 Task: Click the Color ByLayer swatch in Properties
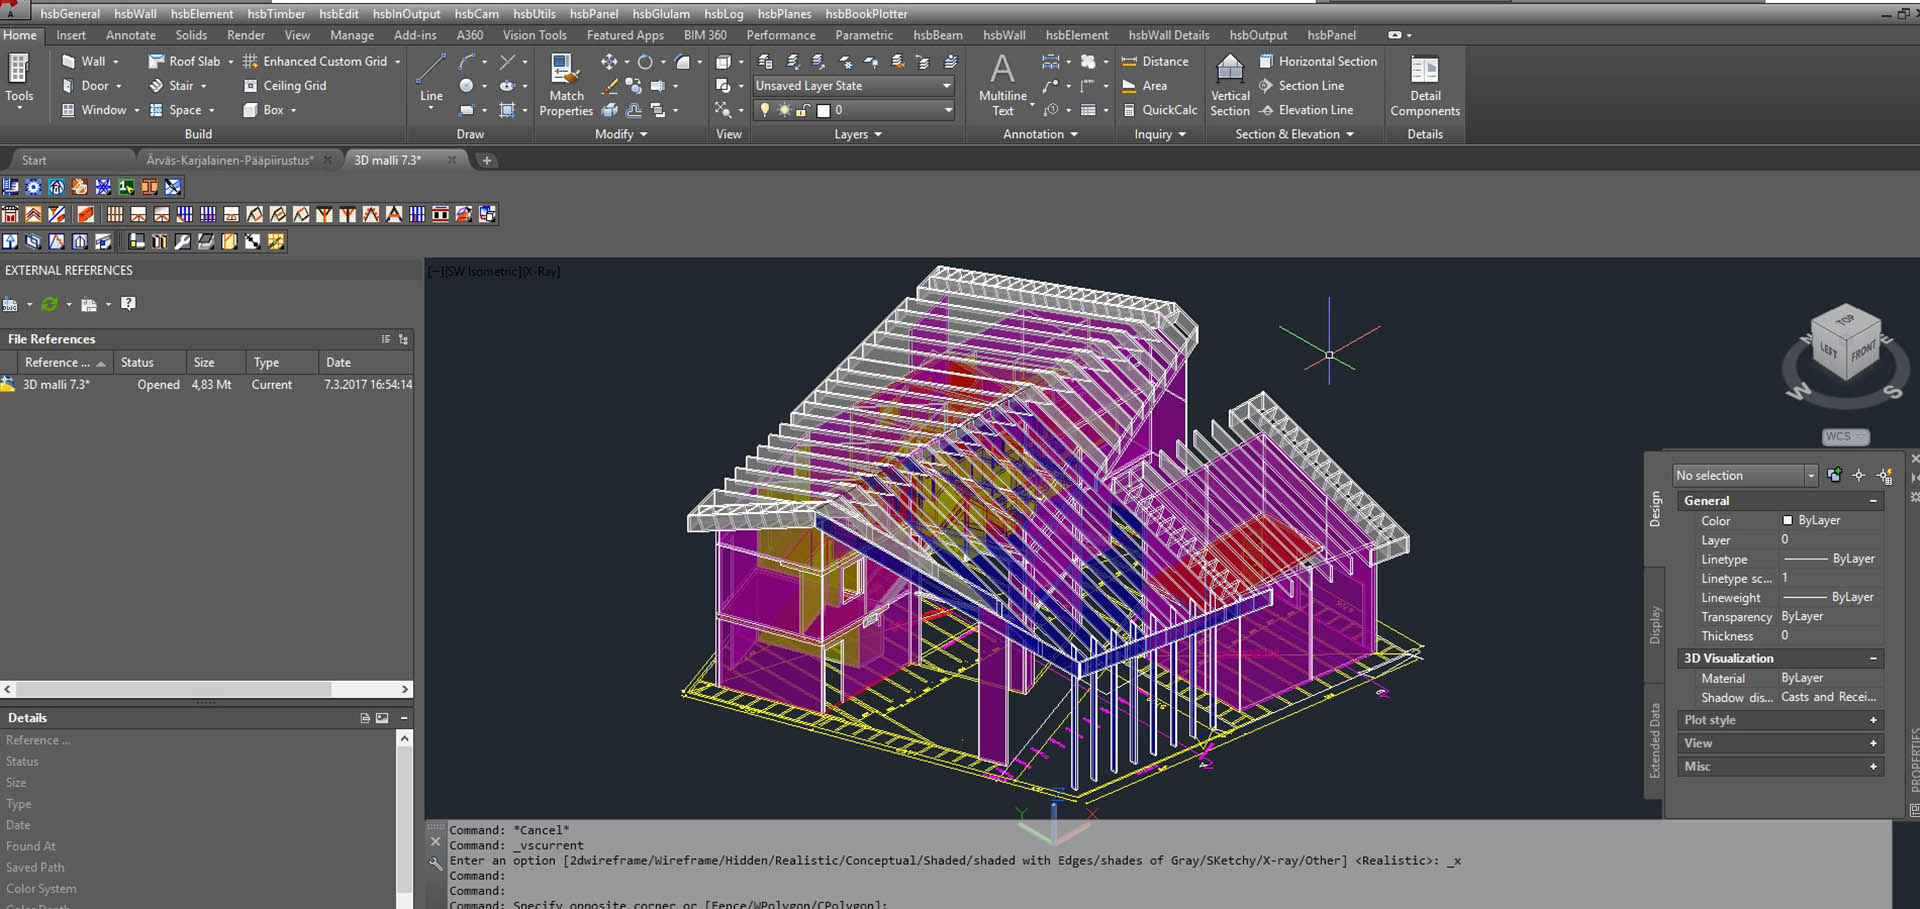point(1787,521)
